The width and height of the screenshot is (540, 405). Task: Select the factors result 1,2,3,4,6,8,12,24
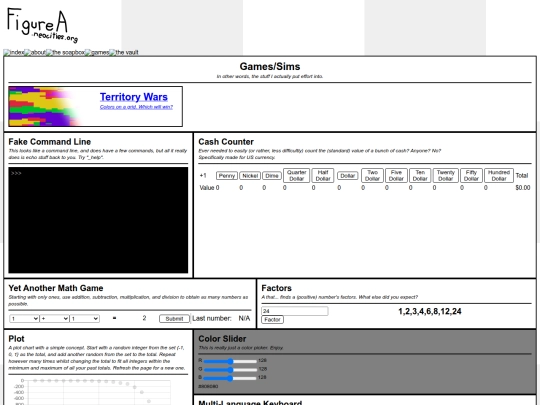430,311
